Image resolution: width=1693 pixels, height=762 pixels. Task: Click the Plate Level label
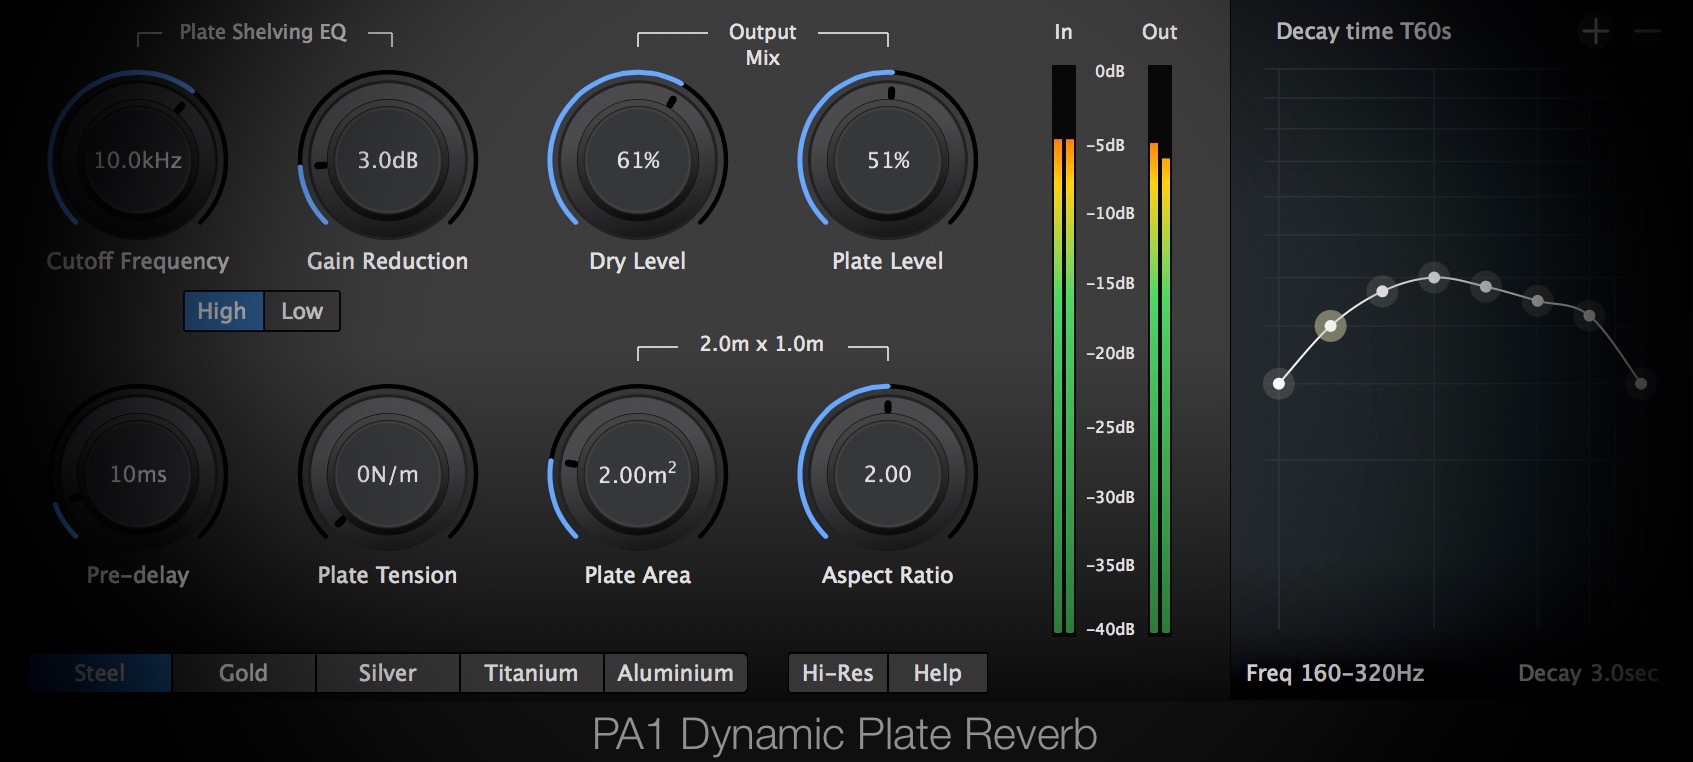click(888, 262)
